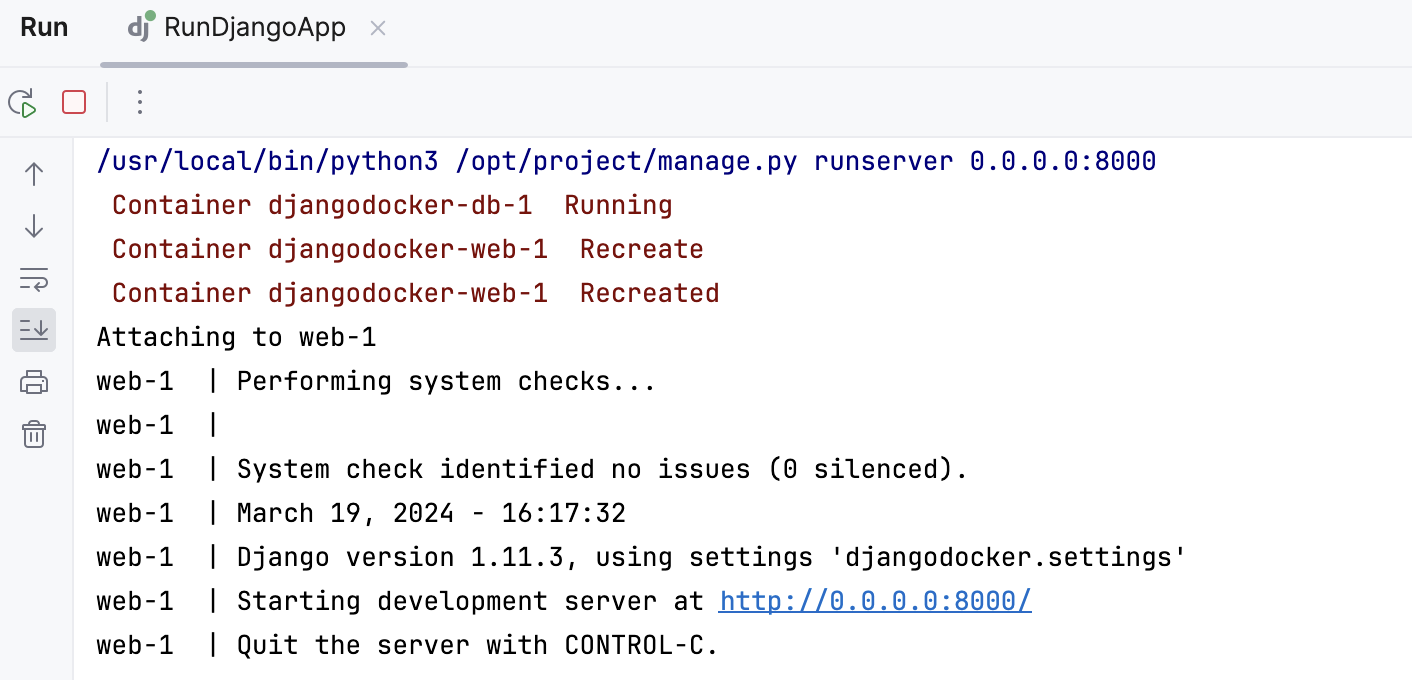The height and width of the screenshot is (680, 1412).
Task: Jump to next message using down arrow icon
Action: coord(33,226)
